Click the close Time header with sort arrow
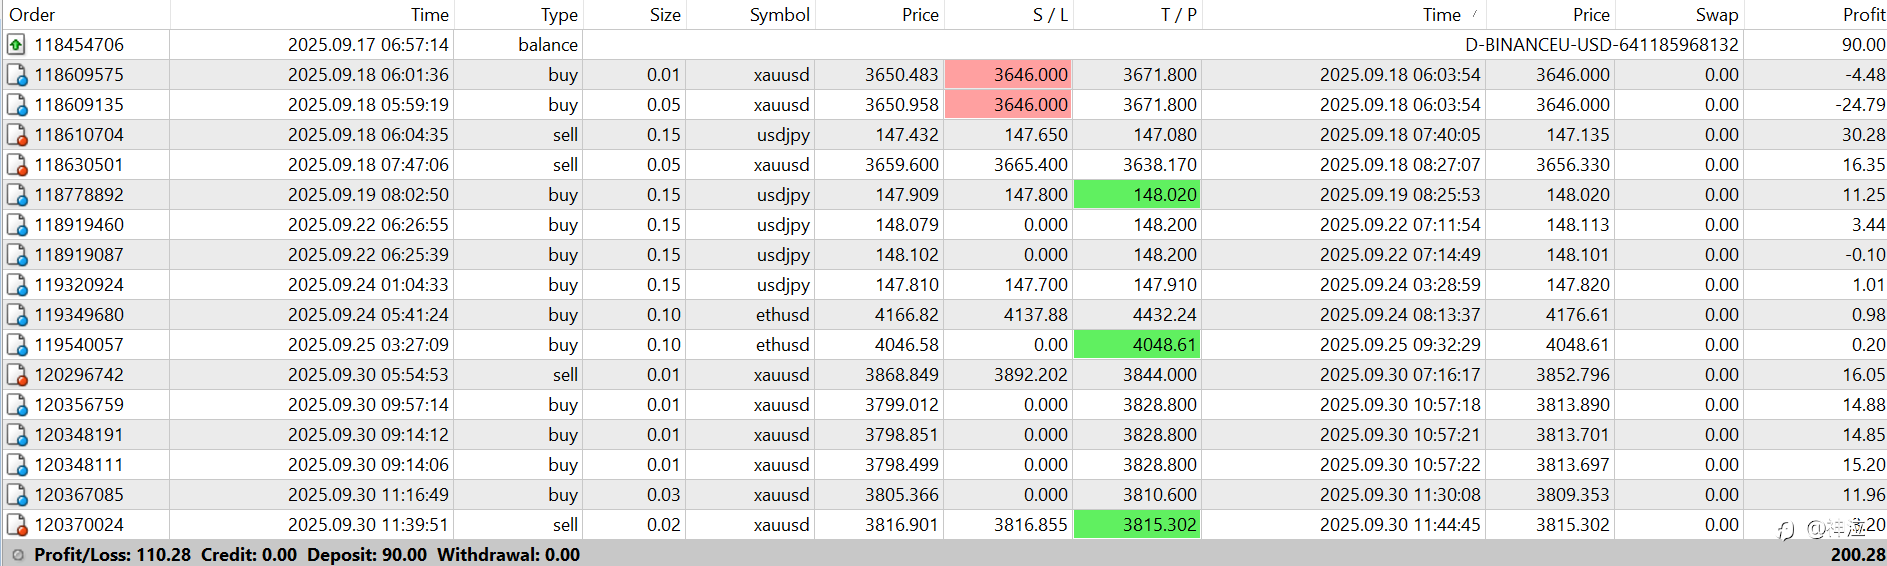1887x566 pixels. click(x=1441, y=15)
